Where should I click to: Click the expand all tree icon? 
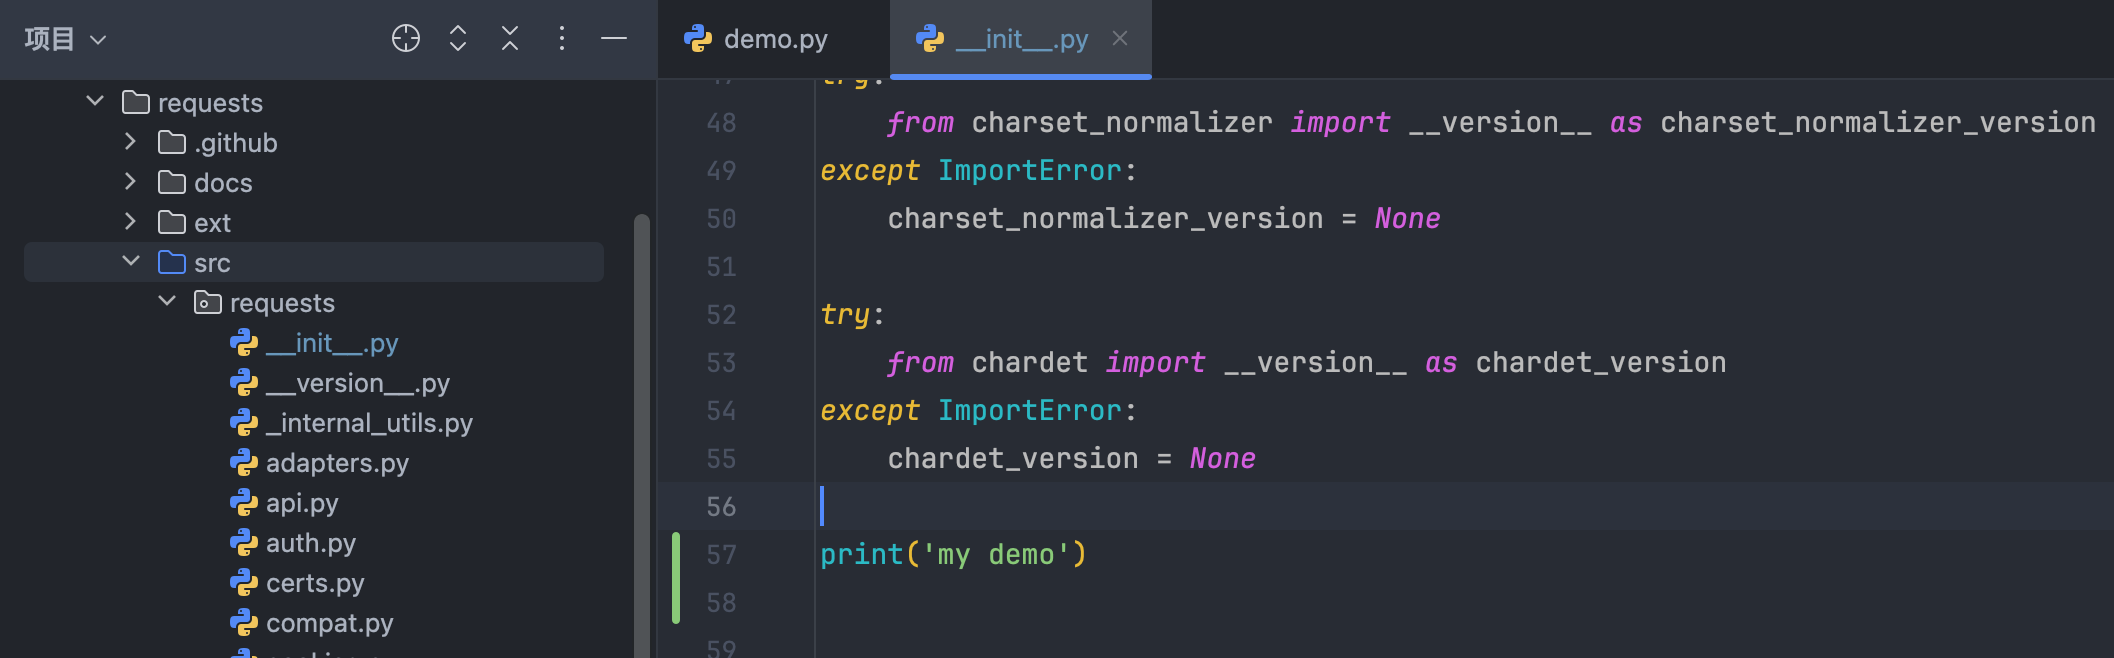pos(458,39)
